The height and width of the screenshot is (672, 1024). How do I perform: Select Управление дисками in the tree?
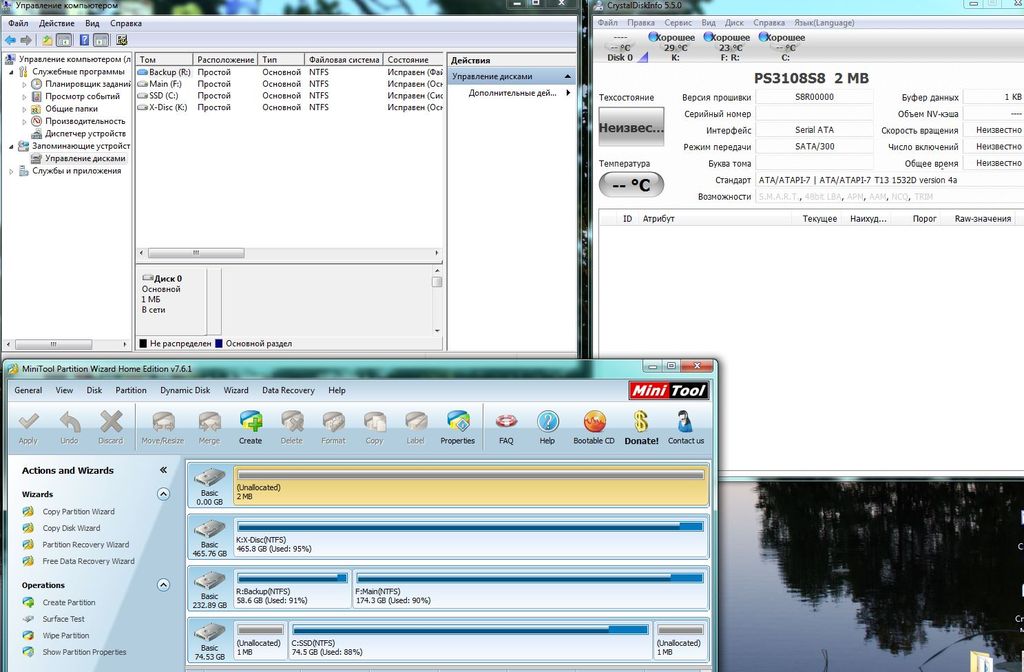pyautogui.click(x=84, y=158)
